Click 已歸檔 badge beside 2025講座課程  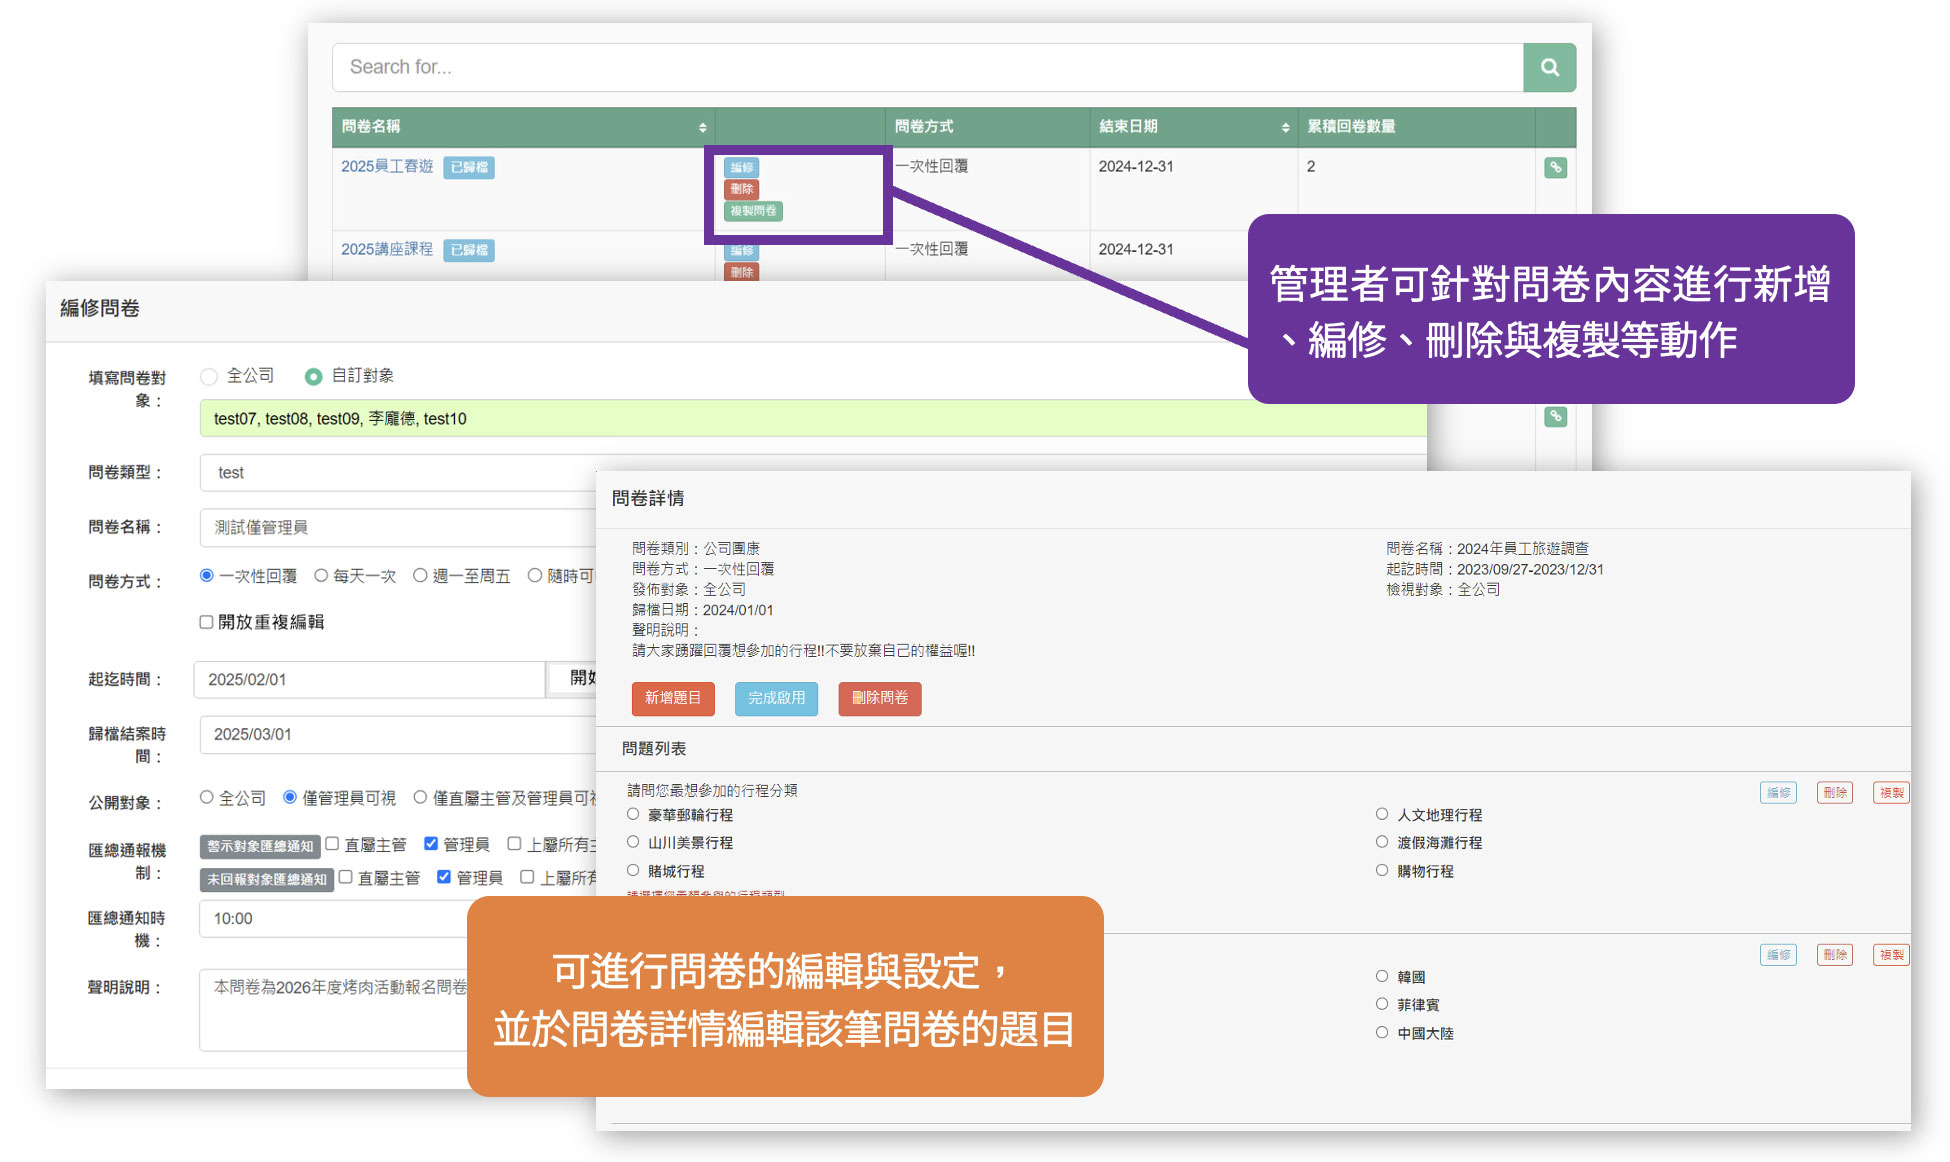pos(469,250)
